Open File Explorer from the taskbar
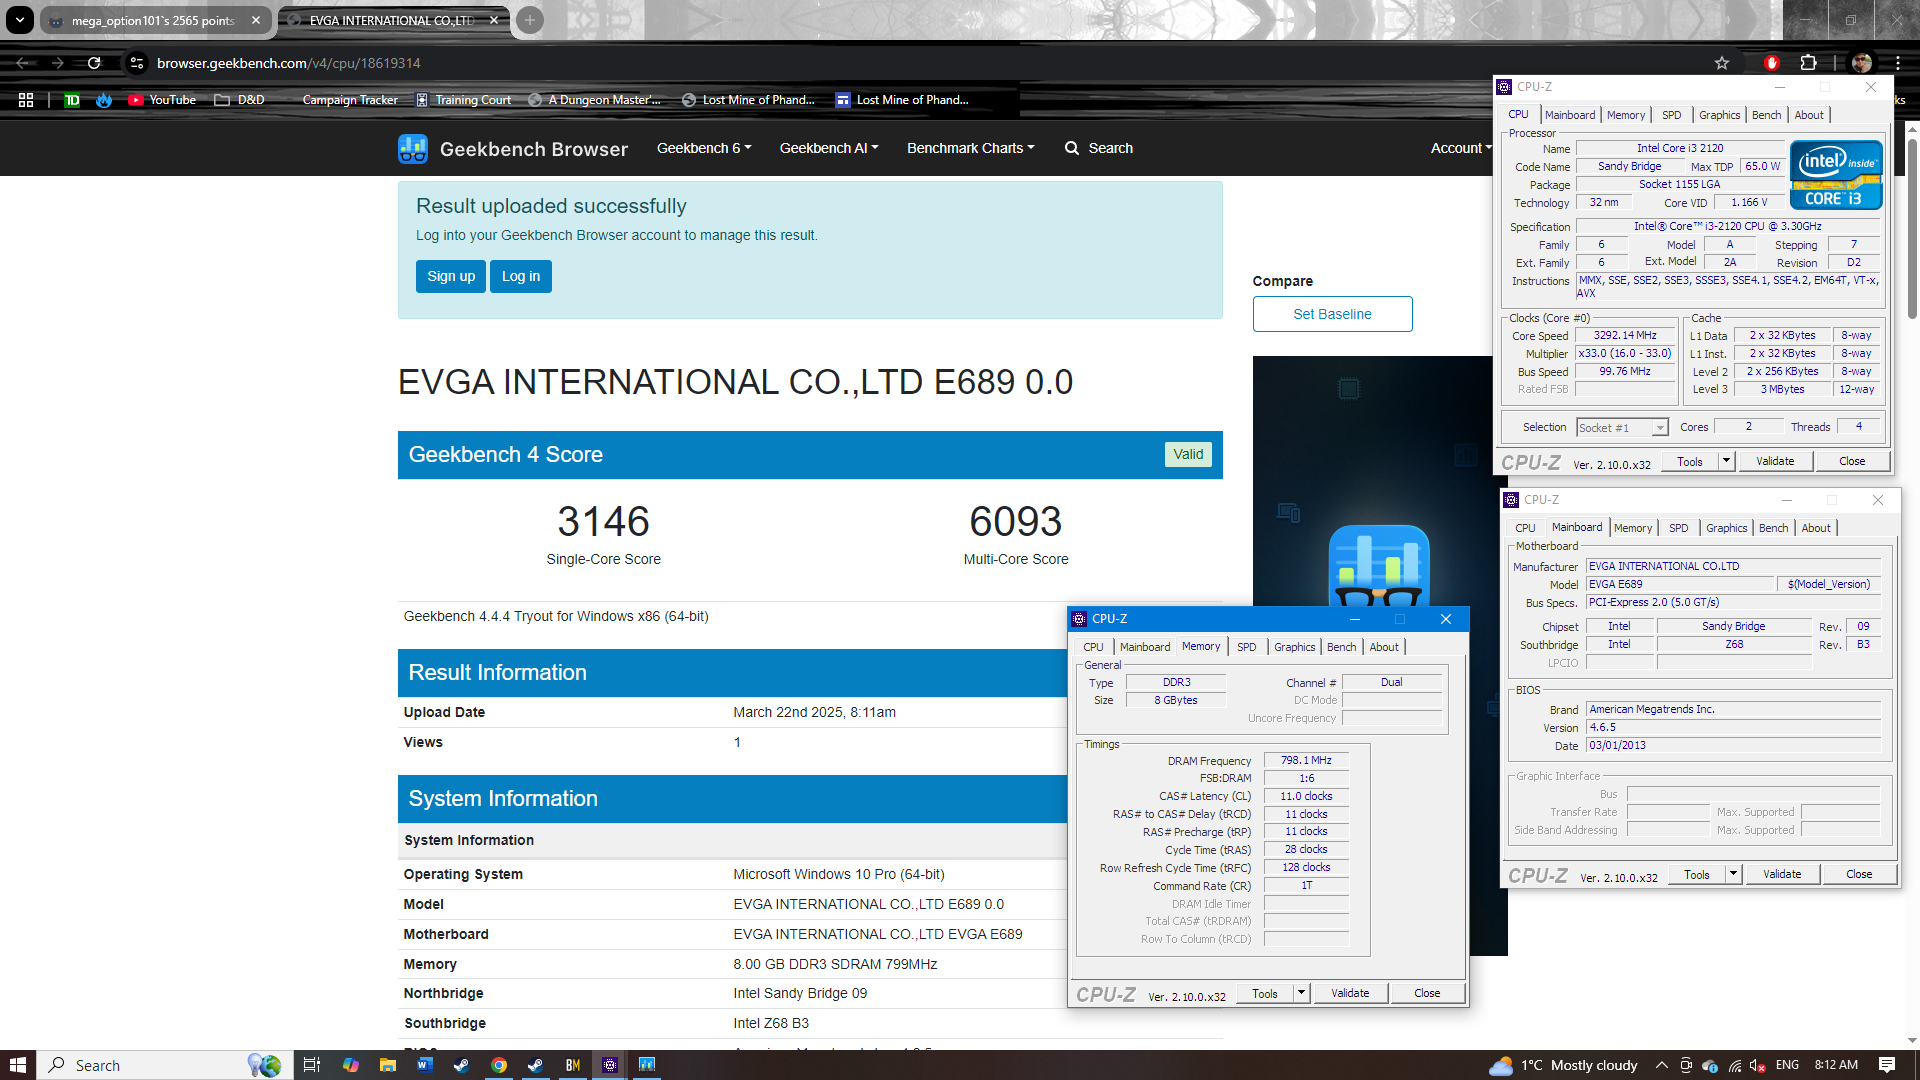 (x=388, y=1065)
